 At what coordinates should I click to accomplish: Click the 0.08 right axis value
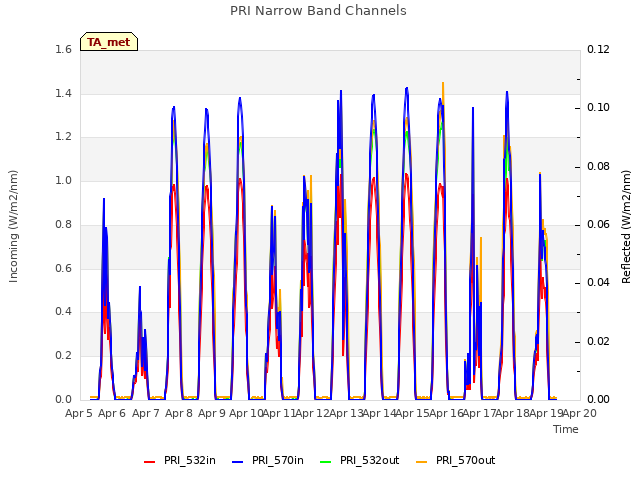tap(598, 167)
